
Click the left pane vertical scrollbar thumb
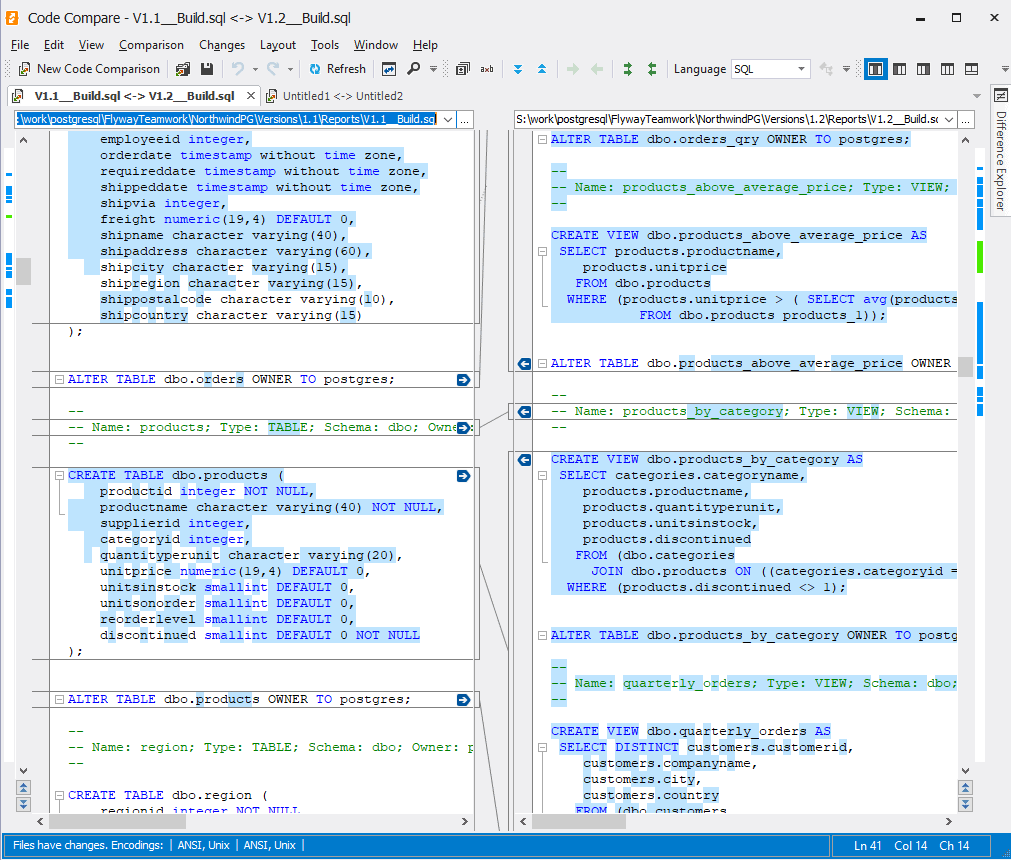pyautogui.click(x=24, y=271)
